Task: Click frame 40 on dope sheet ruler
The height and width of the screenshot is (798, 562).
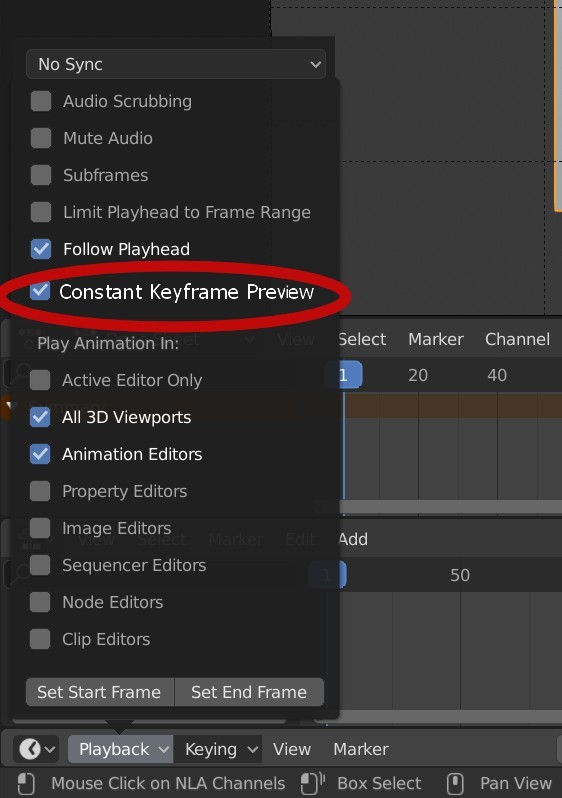Action: point(497,376)
